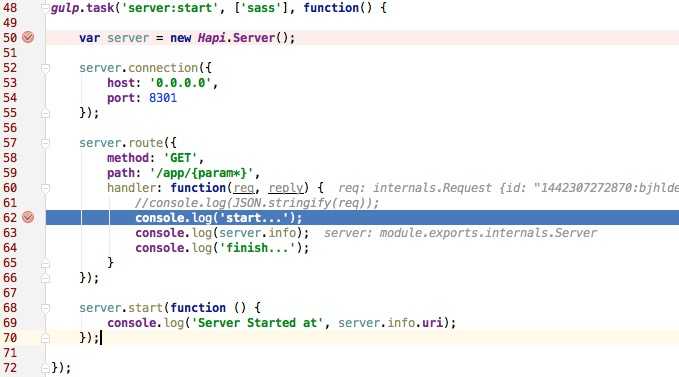Click the req parameter in handler function
Viewport: 679px width, 377px height.
(x=244, y=188)
